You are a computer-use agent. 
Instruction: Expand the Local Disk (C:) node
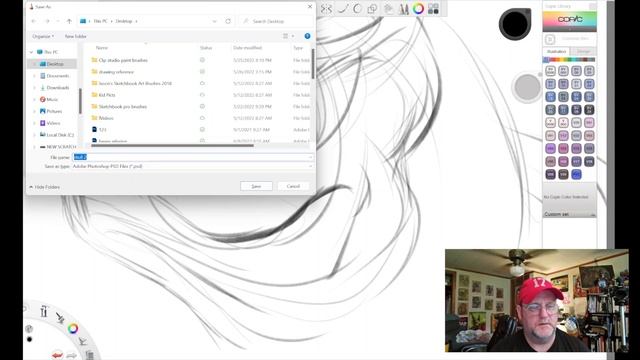point(34,135)
